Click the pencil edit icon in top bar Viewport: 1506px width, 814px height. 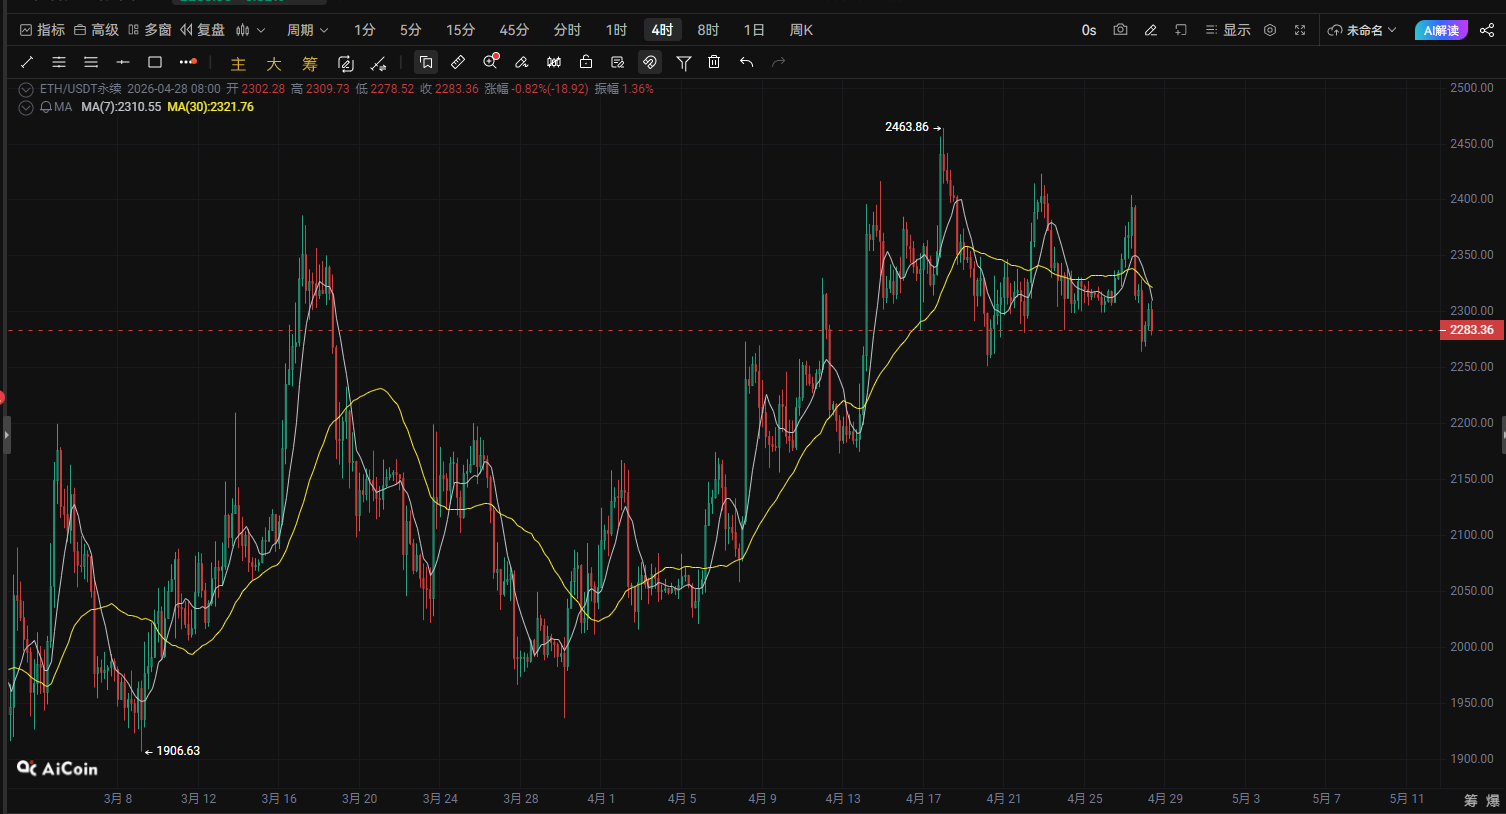1151,30
